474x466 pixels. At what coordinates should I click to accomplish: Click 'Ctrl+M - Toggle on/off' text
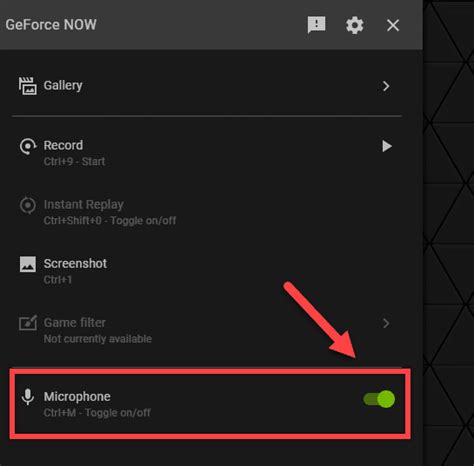pos(97,413)
